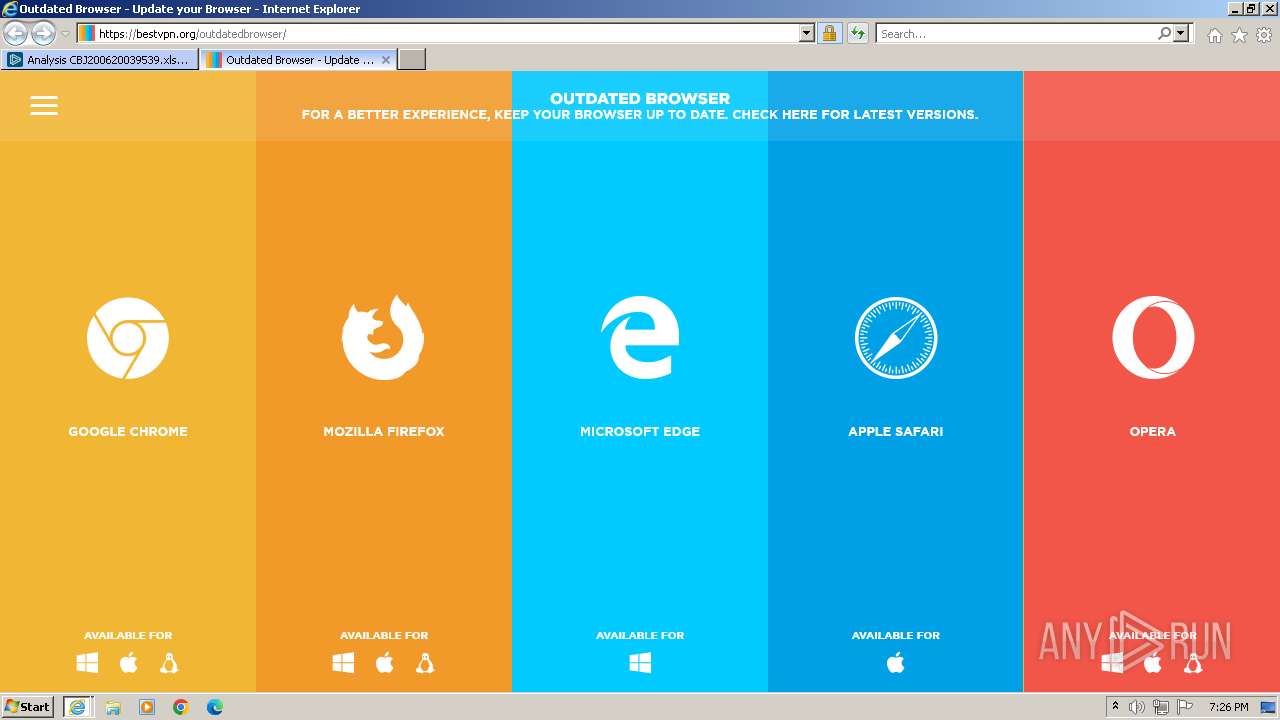Select Linux penguin icon under Mozilla Firefox
The image size is (1280, 720).
click(425, 662)
